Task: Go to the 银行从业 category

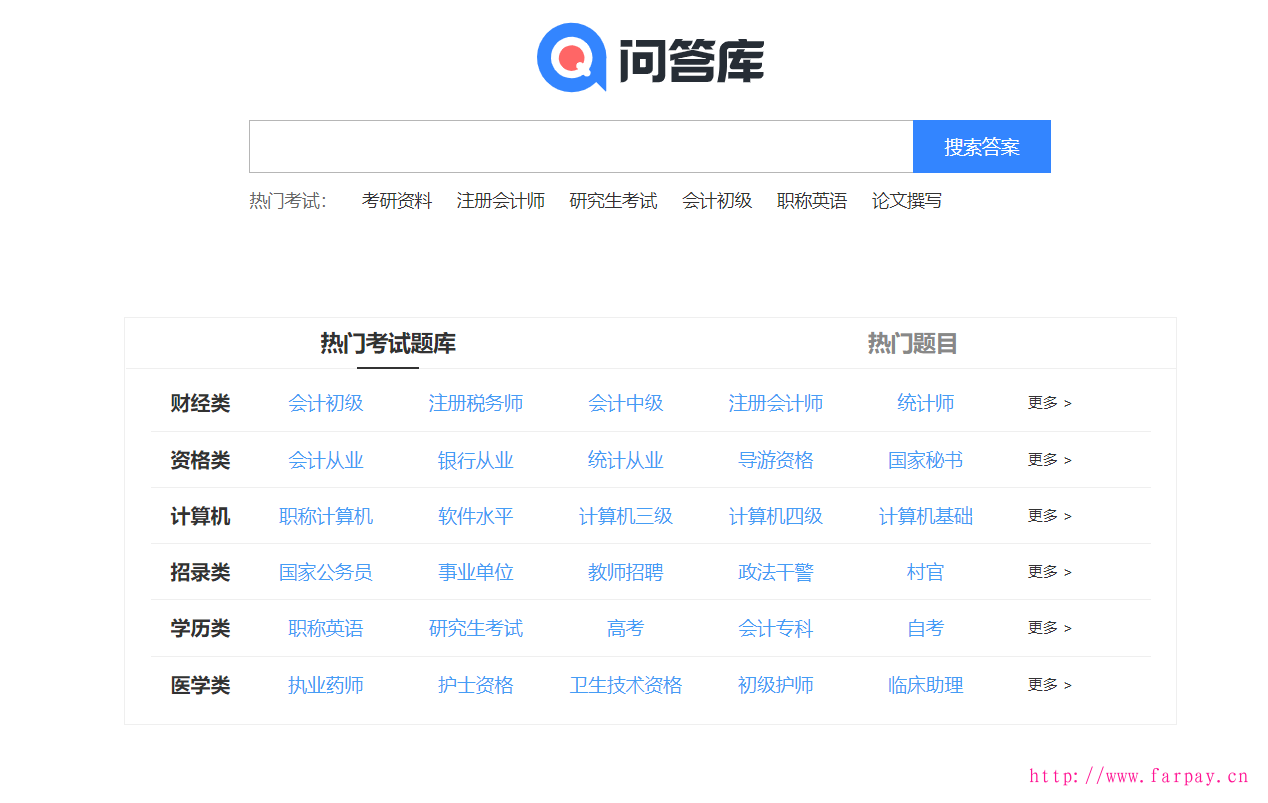Action: point(476,460)
